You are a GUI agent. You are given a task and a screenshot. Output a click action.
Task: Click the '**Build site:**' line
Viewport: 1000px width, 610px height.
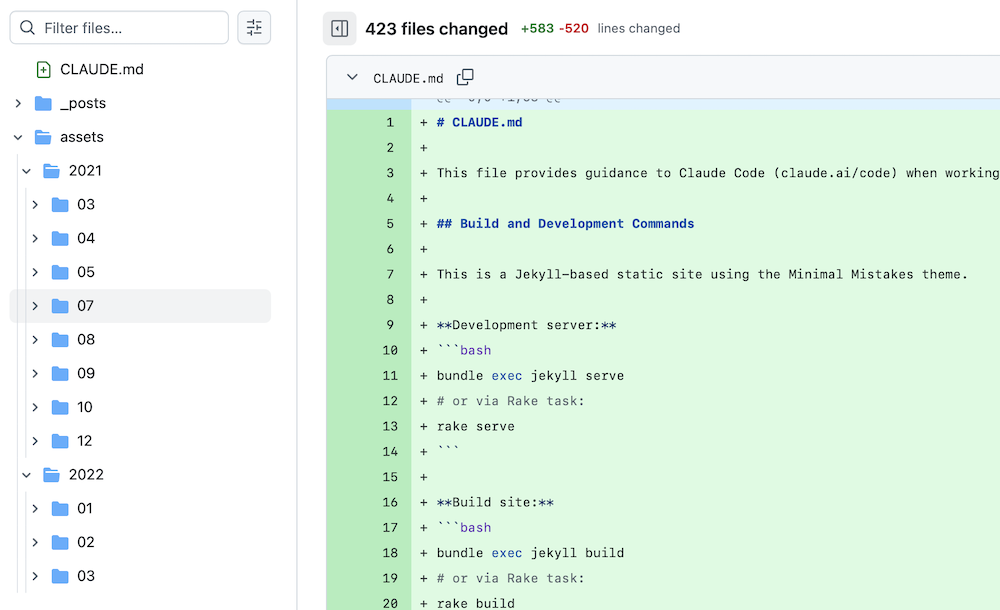coord(496,502)
